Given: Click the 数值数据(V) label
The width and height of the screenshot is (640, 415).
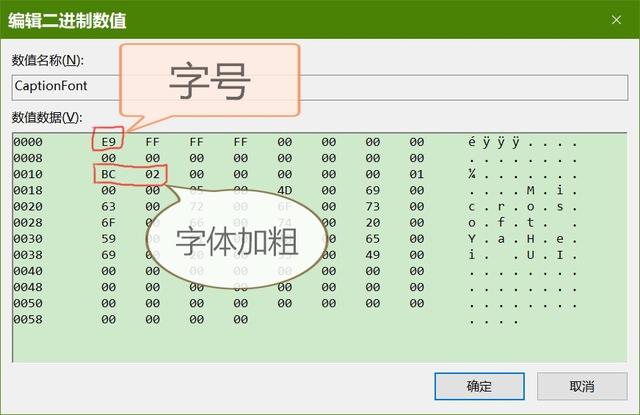Looking at the screenshot, I should click(x=47, y=118).
